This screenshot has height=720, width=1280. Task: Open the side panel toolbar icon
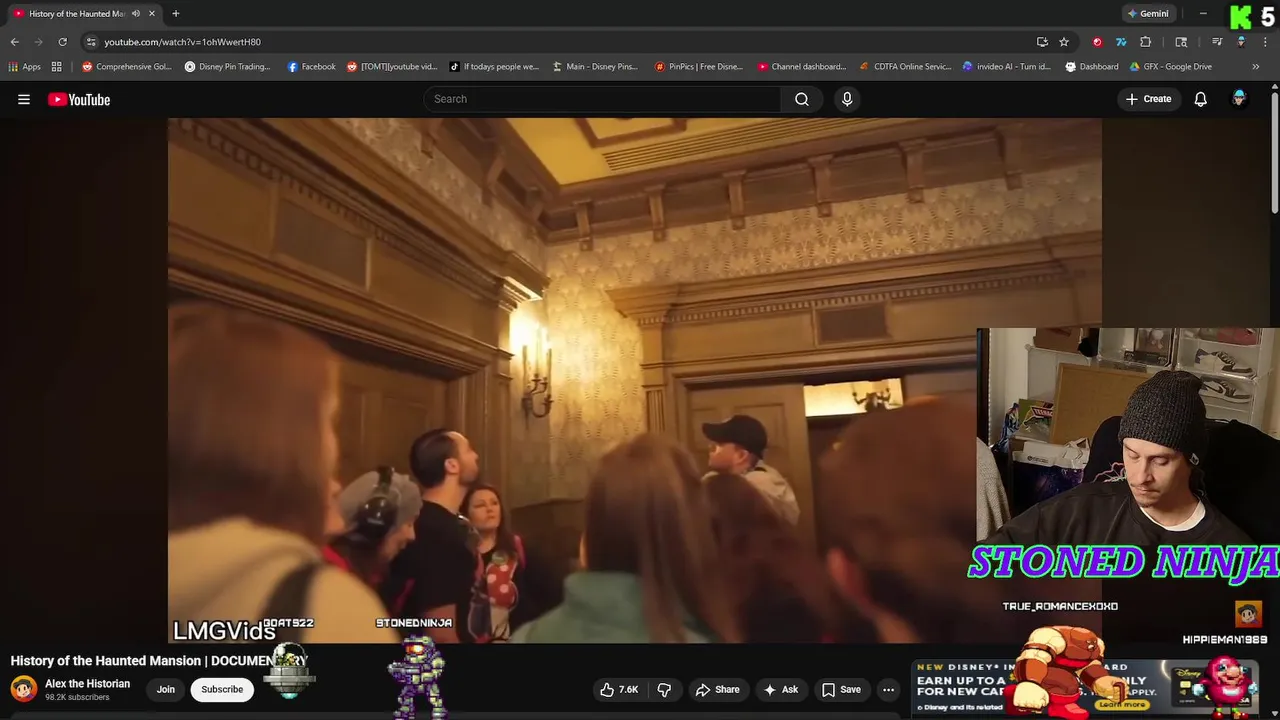click(1181, 42)
